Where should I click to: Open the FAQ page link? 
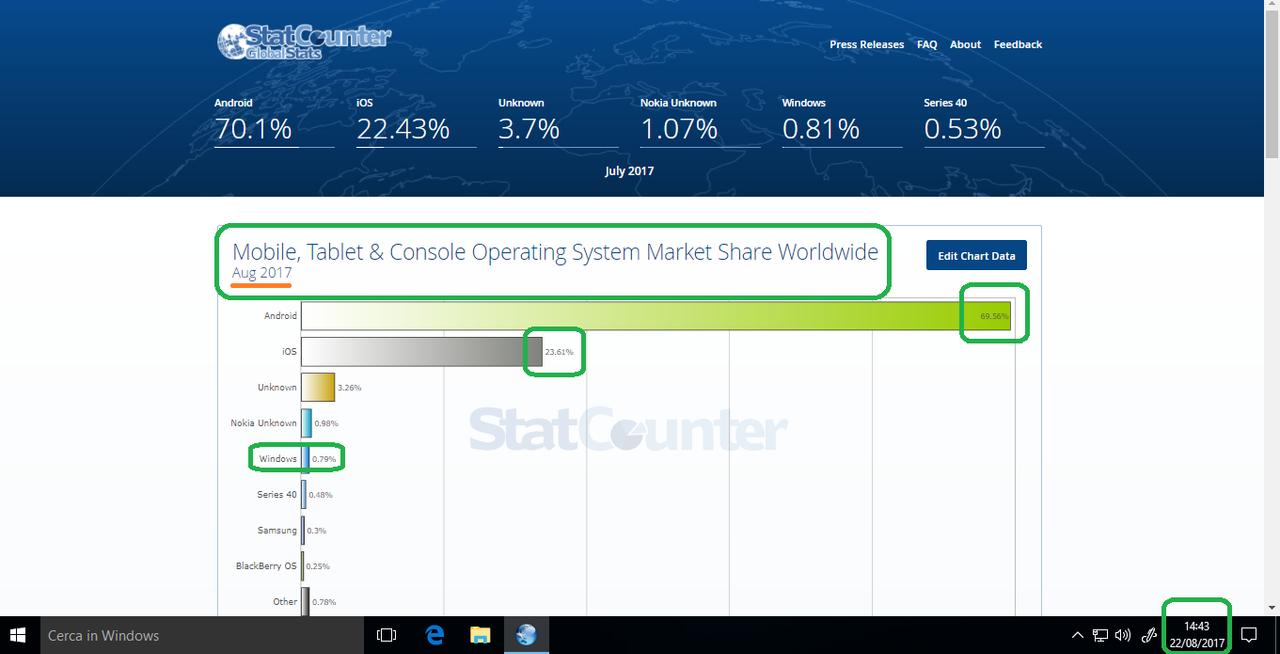coord(927,45)
